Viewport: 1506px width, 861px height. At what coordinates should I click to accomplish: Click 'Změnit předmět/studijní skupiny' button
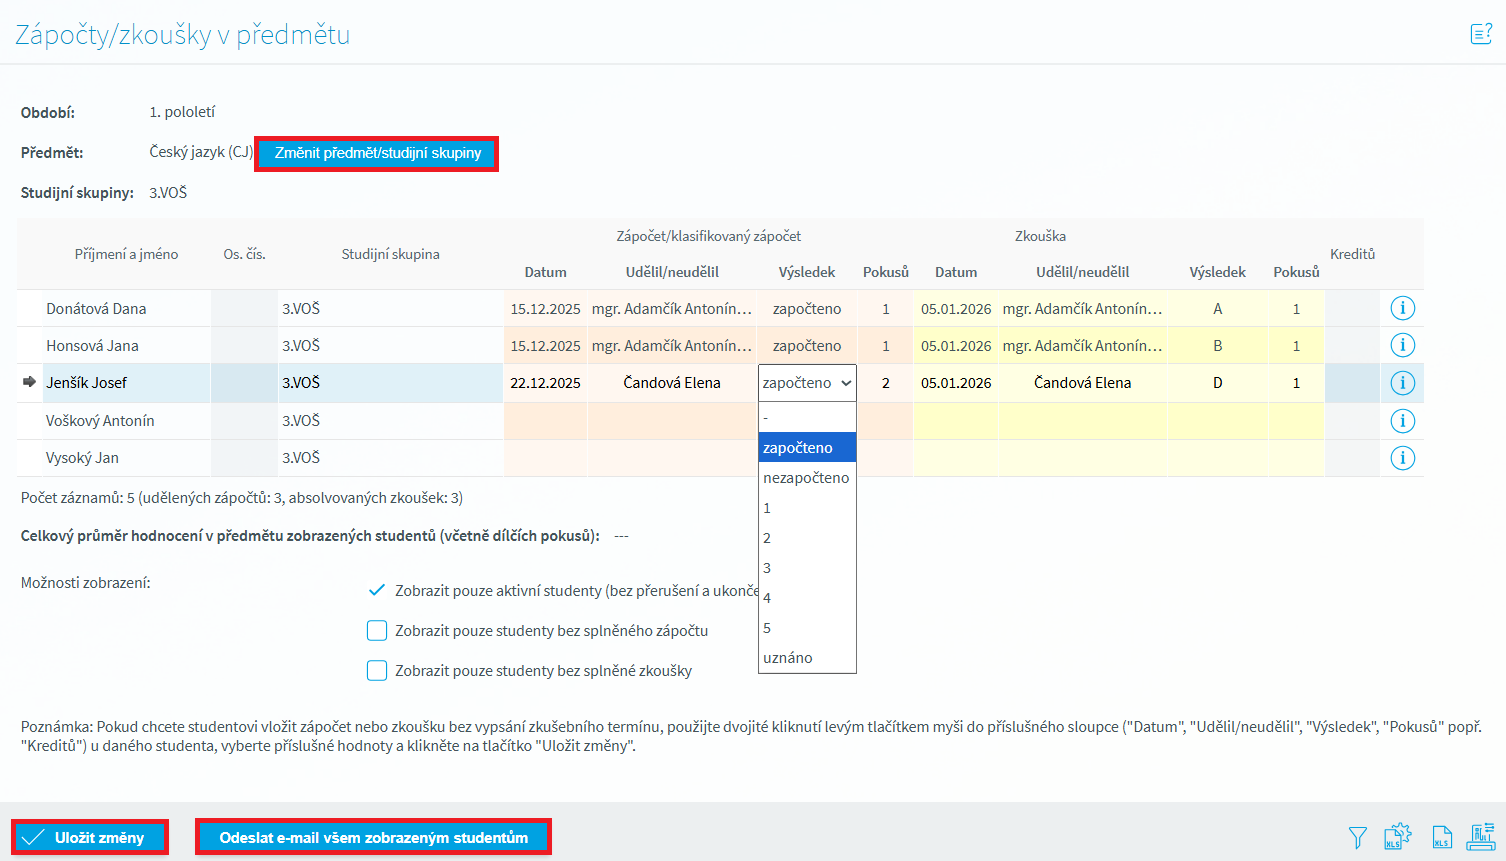point(377,154)
